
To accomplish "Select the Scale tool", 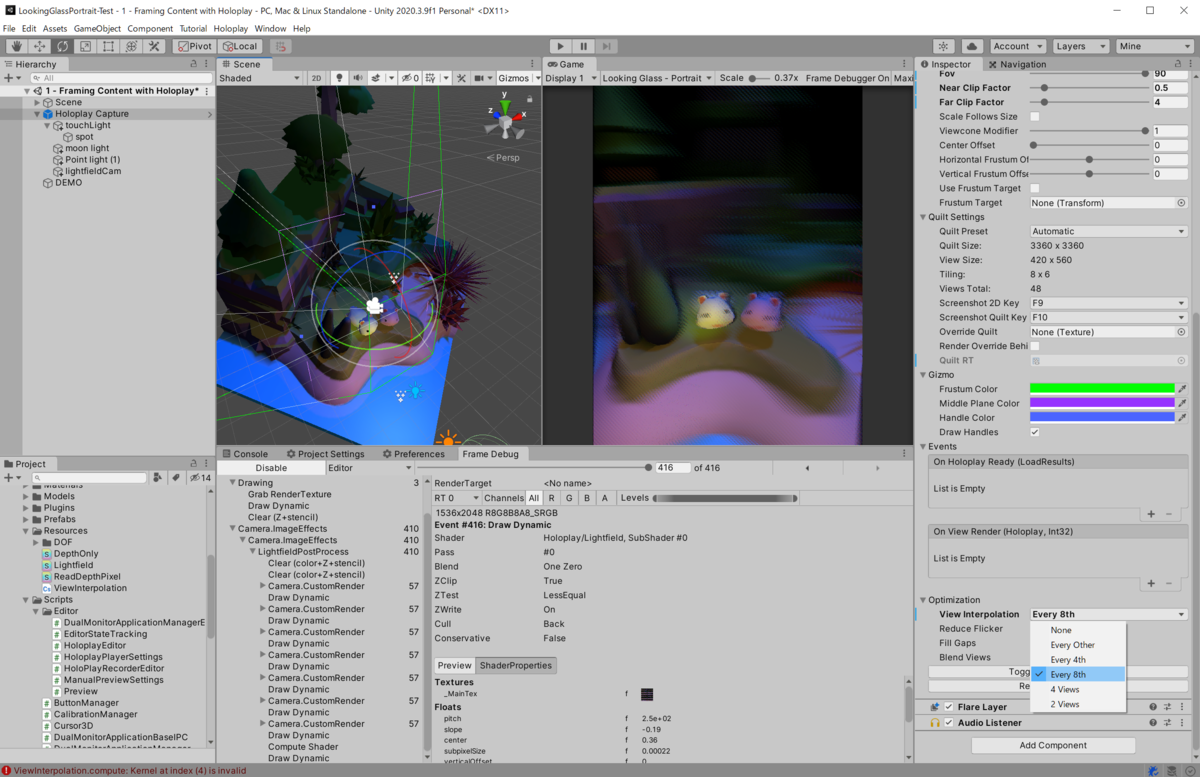I will click(x=86, y=46).
